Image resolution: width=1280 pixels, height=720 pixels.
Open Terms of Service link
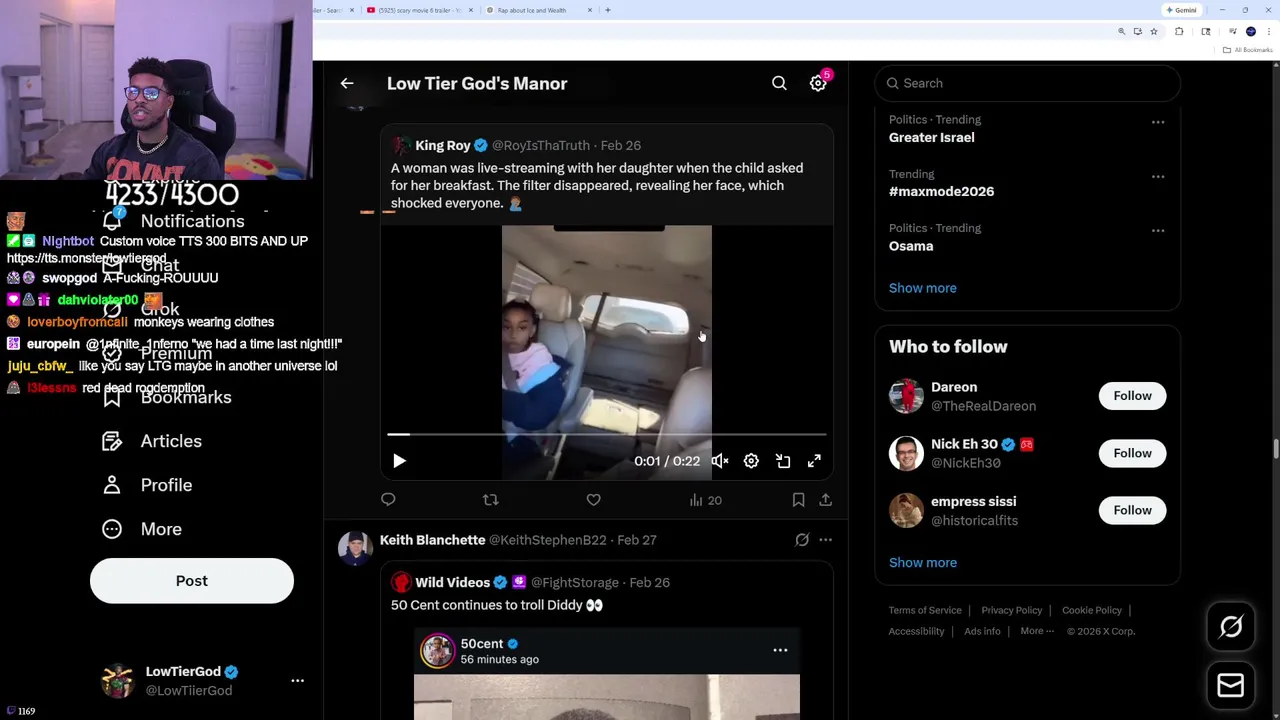click(x=925, y=610)
